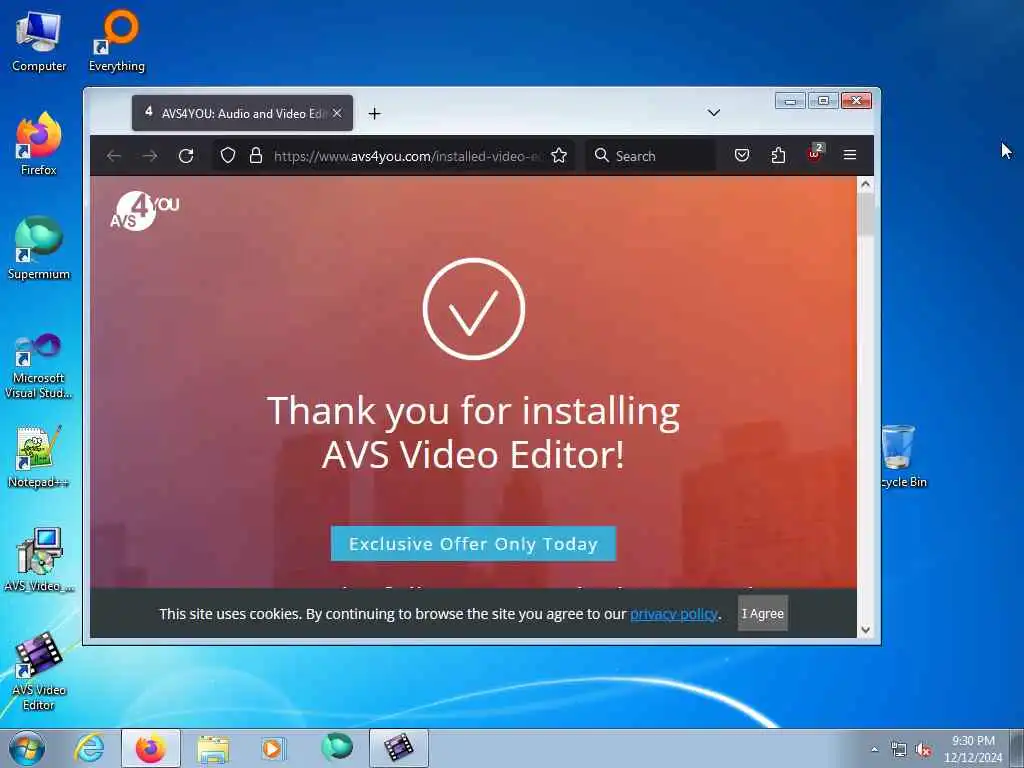Click the scrollbar down arrow

click(865, 630)
